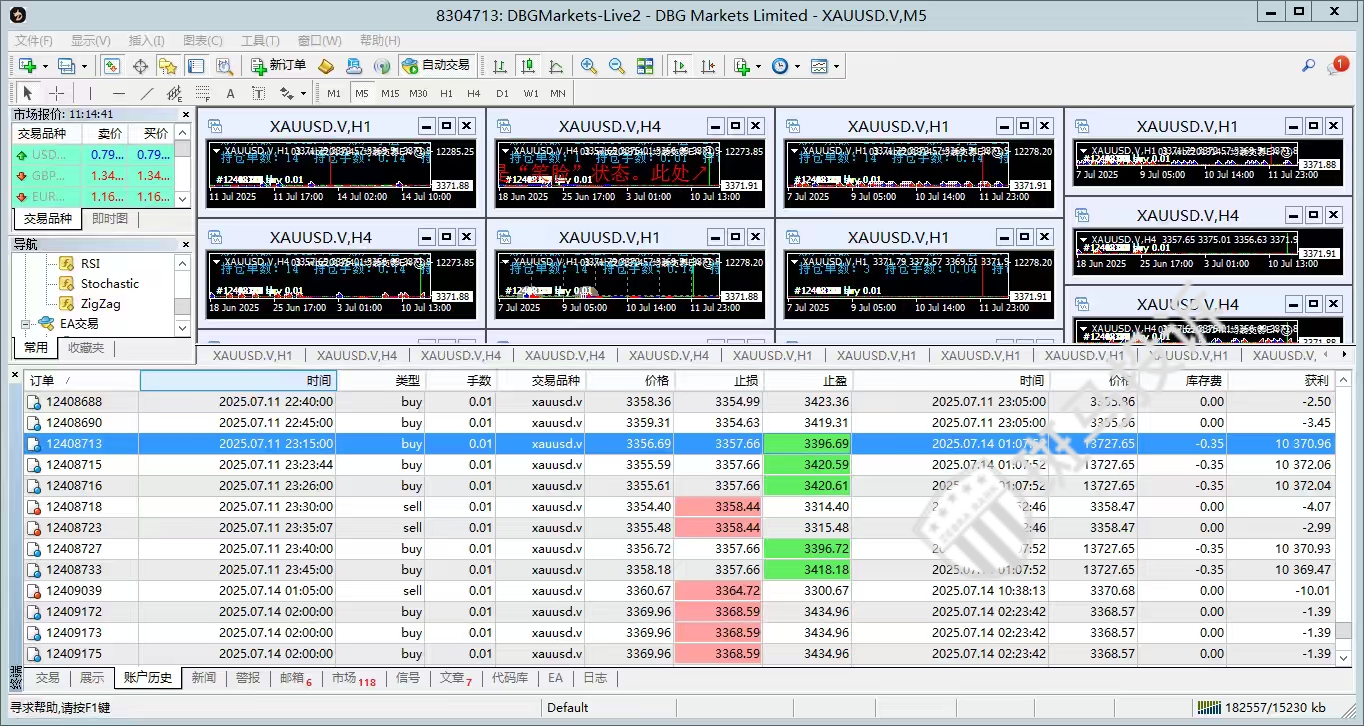Open MetaEditor with the yellow book icon

click(x=326, y=66)
